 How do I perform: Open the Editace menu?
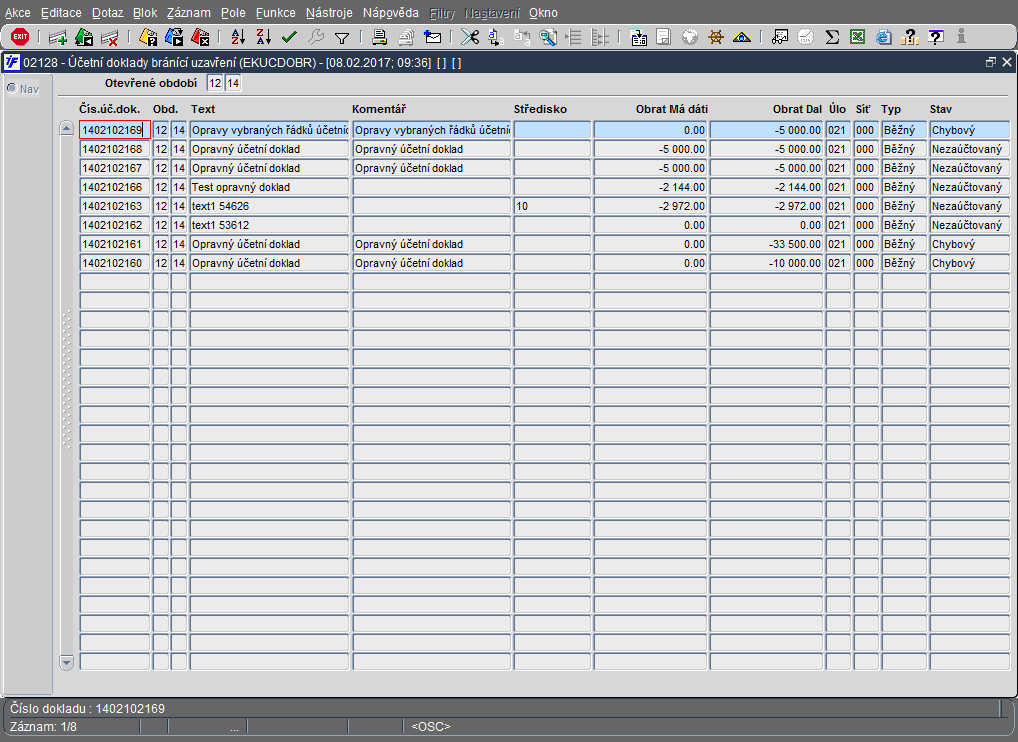(x=61, y=12)
